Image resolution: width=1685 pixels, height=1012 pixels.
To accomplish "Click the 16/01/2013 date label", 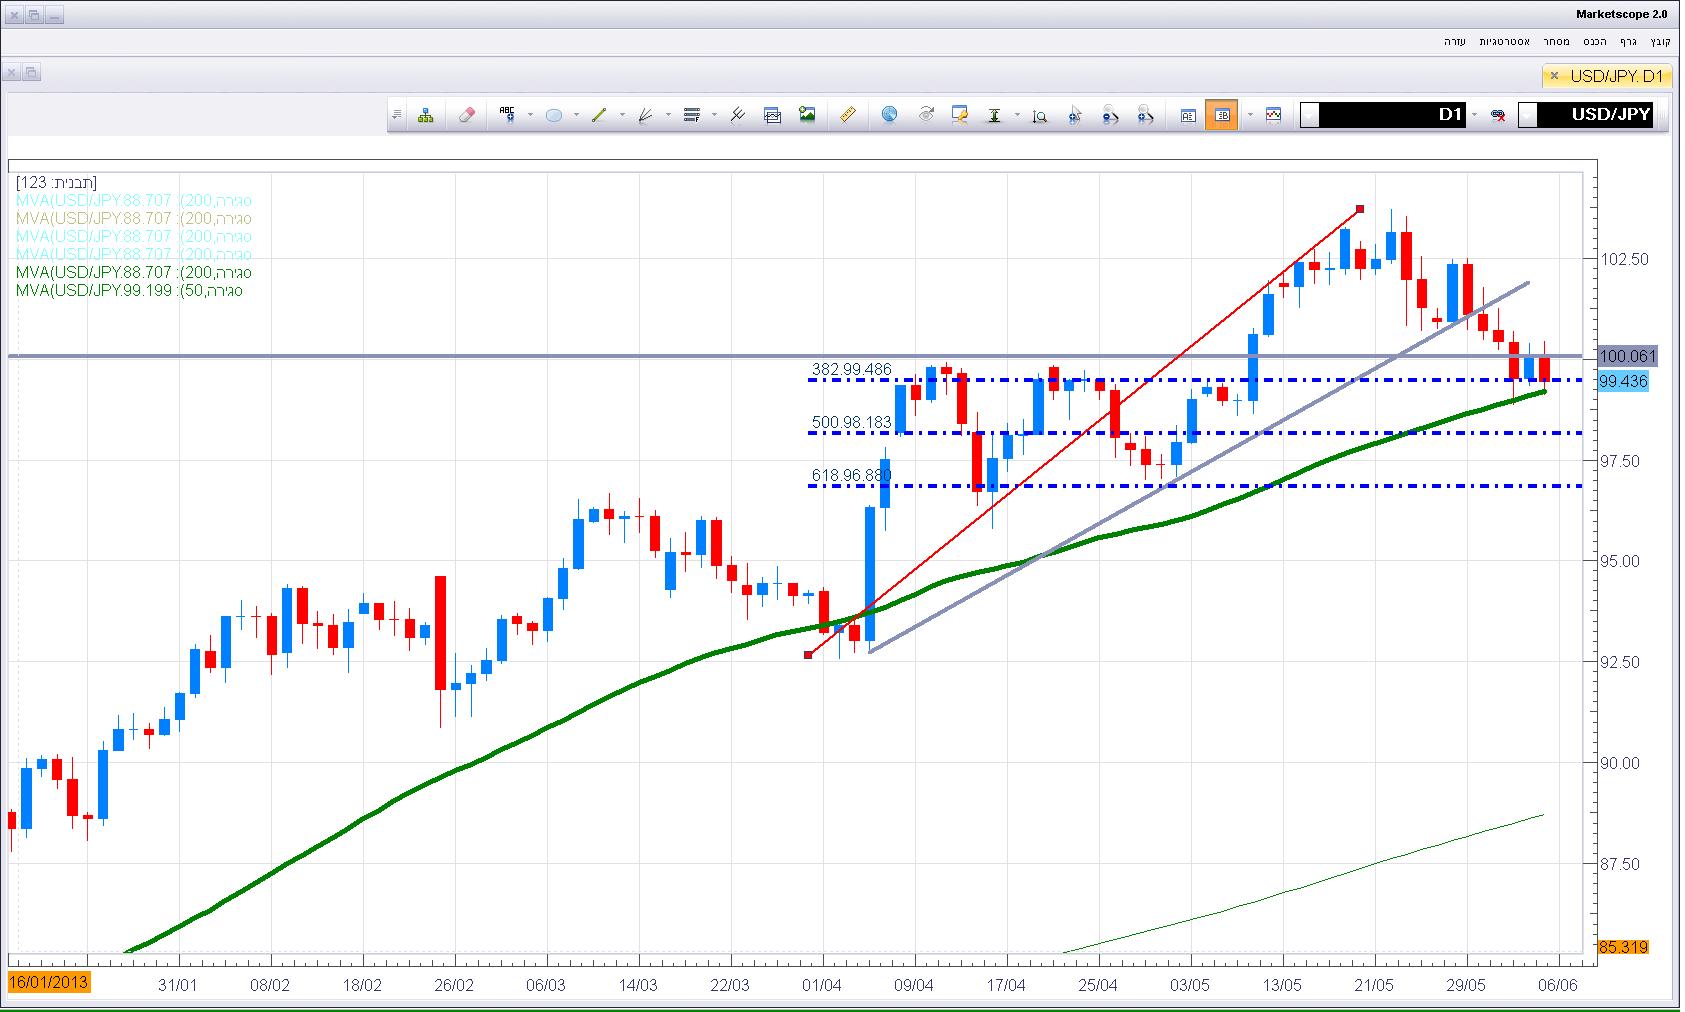I will click(48, 982).
